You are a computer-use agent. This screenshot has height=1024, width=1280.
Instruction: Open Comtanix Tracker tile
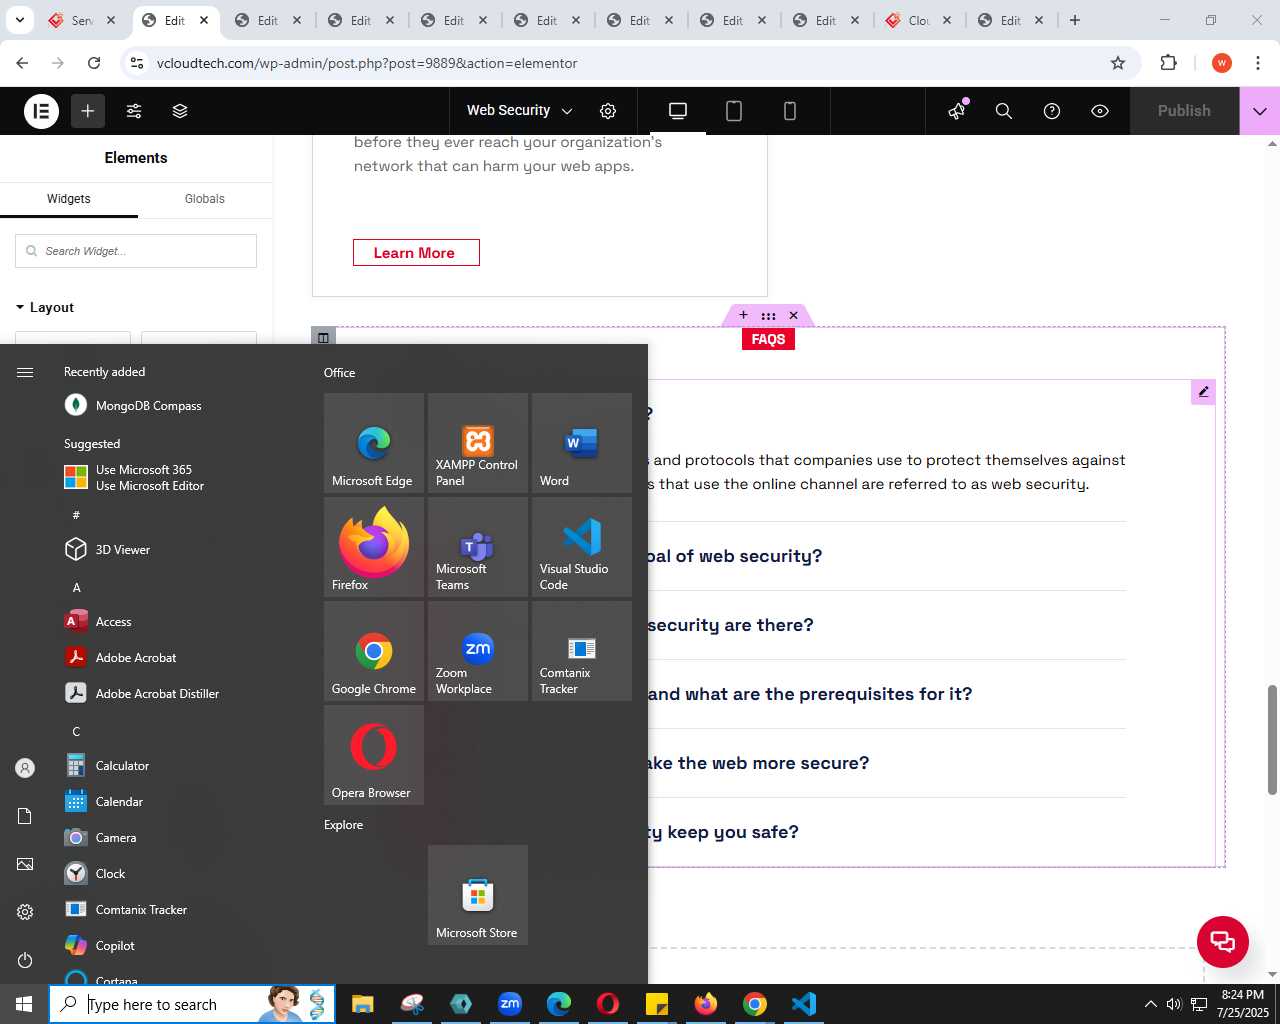click(582, 651)
